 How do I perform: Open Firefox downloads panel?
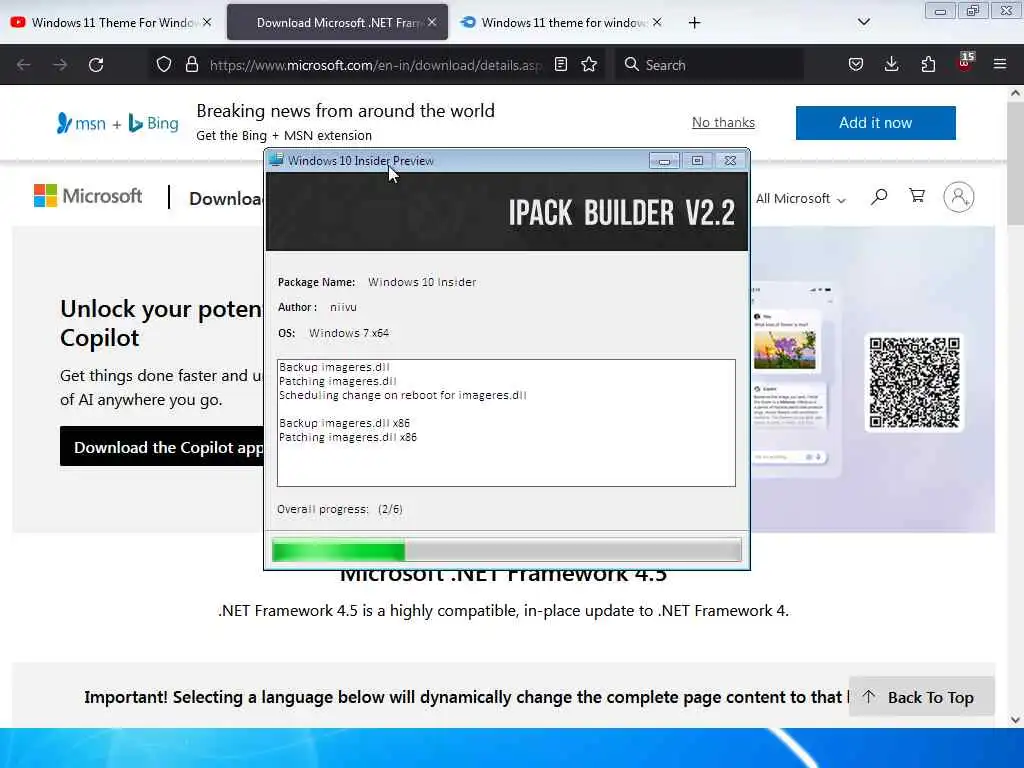point(891,64)
